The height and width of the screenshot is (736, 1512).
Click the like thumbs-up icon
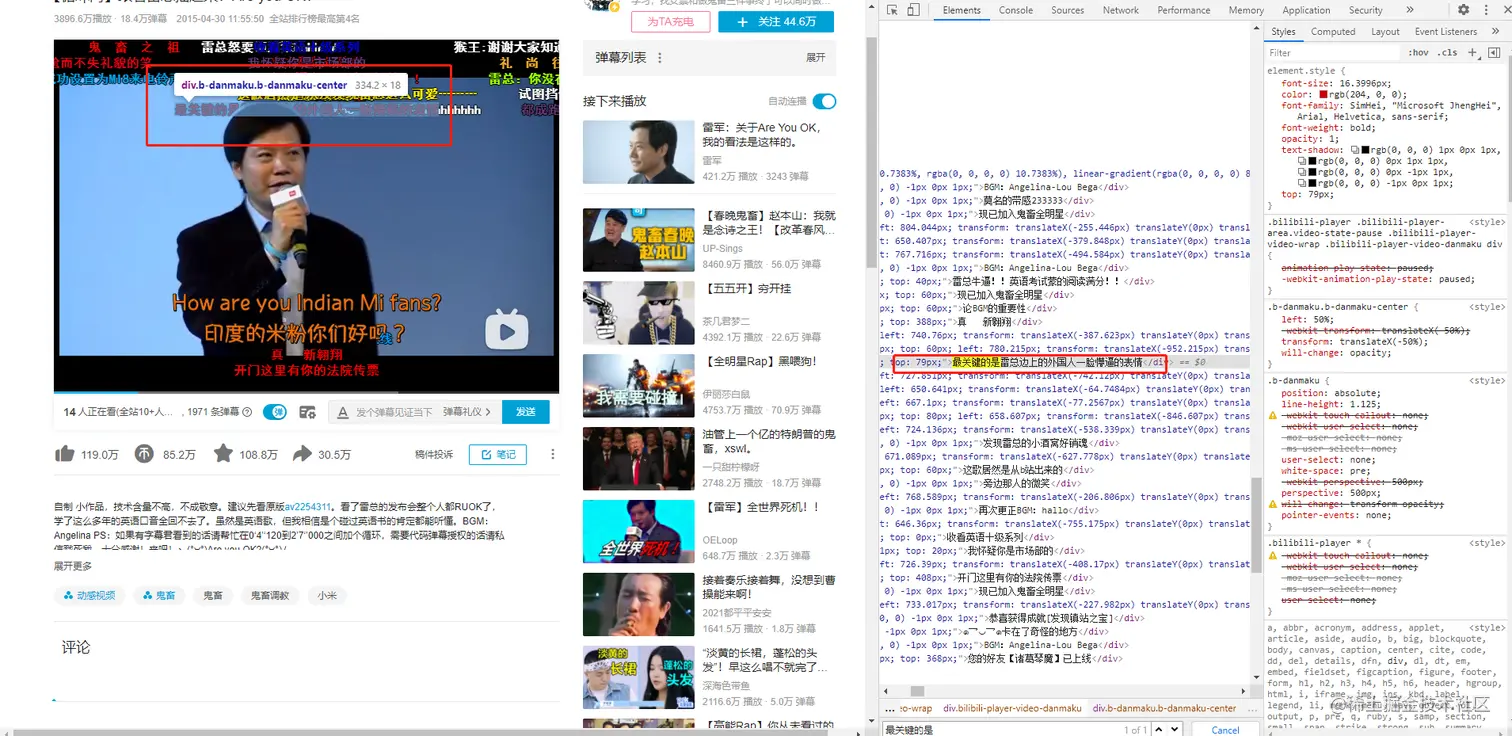click(65, 454)
